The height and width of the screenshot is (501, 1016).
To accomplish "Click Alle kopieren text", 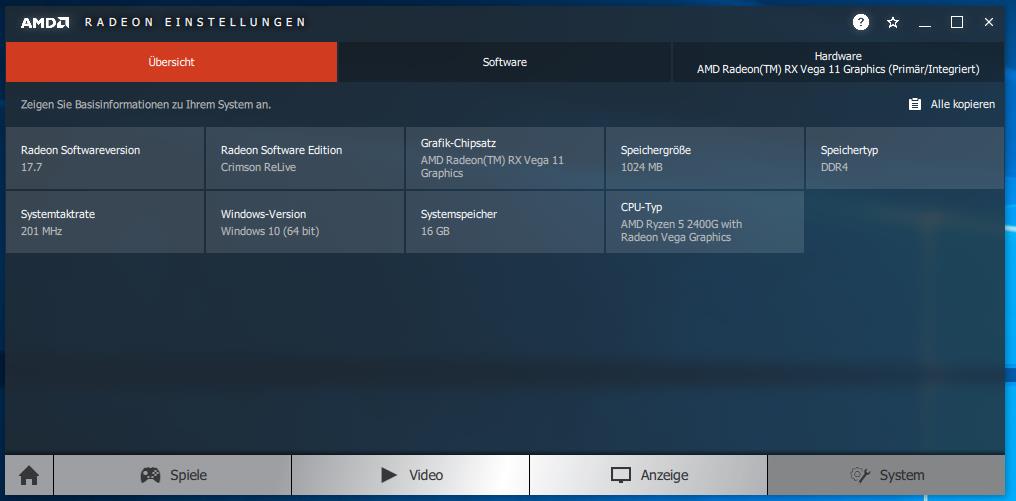I will [x=963, y=104].
